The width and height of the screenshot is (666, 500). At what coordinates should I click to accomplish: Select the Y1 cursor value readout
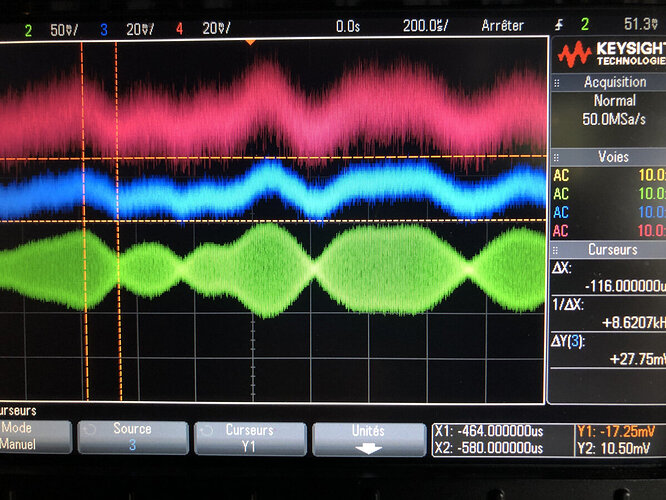coord(616,431)
